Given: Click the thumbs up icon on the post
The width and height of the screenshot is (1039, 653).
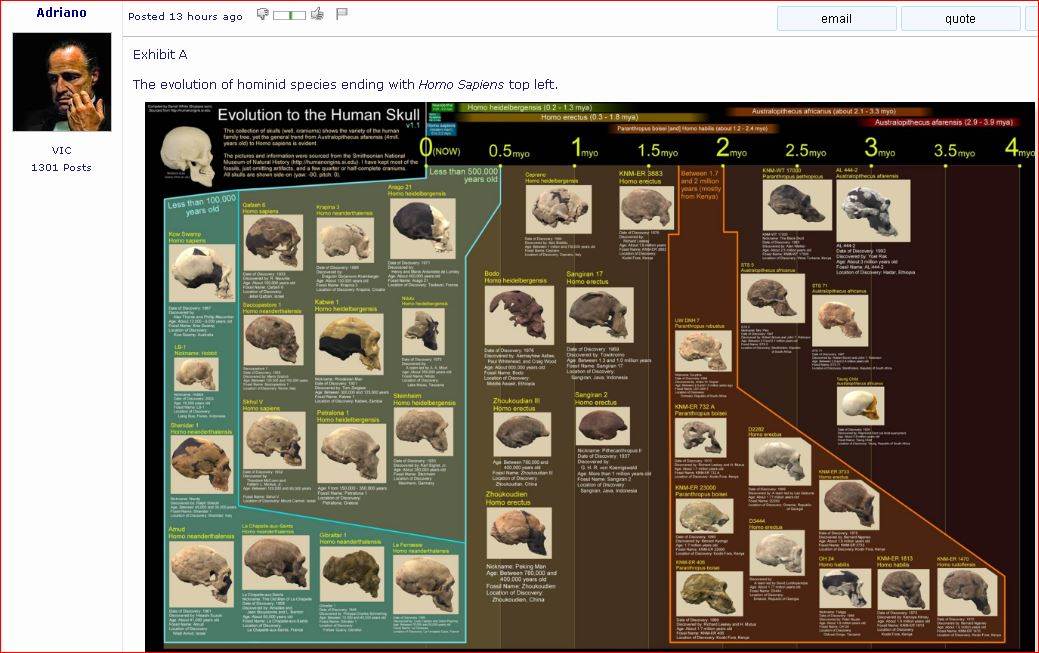Looking at the screenshot, I should [x=317, y=15].
